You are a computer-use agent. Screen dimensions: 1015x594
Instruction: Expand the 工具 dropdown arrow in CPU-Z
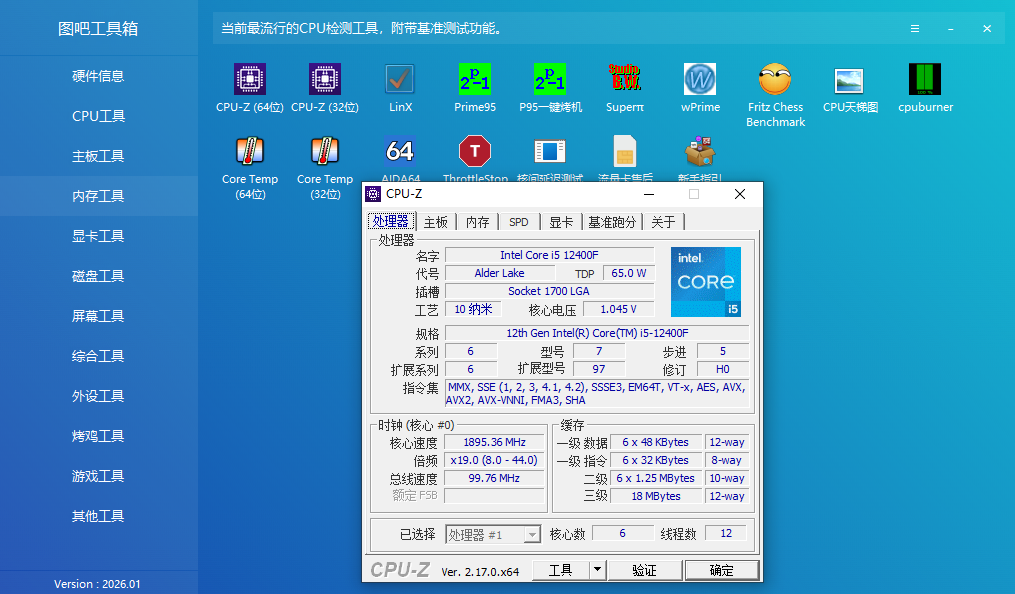[x=597, y=570]
